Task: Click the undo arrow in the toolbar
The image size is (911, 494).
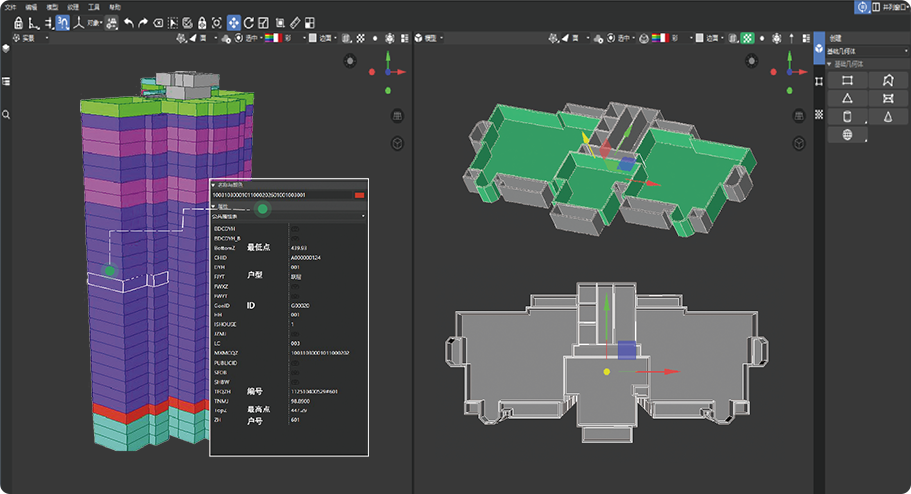Action: point(128,22)
